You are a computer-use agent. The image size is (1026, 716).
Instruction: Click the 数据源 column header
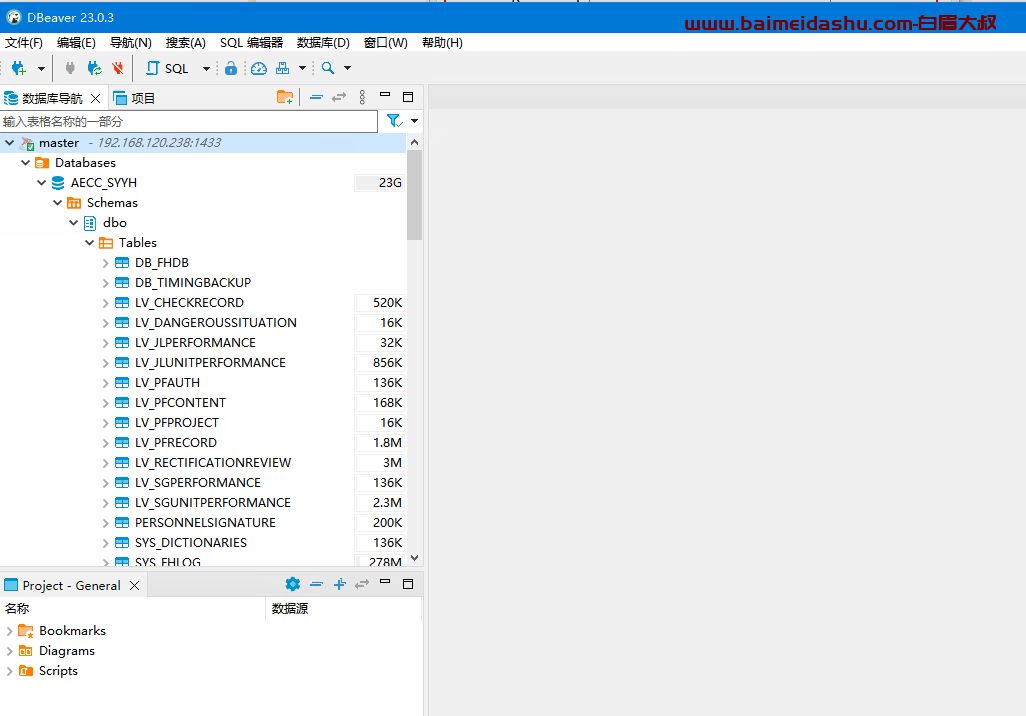[290, 608]
